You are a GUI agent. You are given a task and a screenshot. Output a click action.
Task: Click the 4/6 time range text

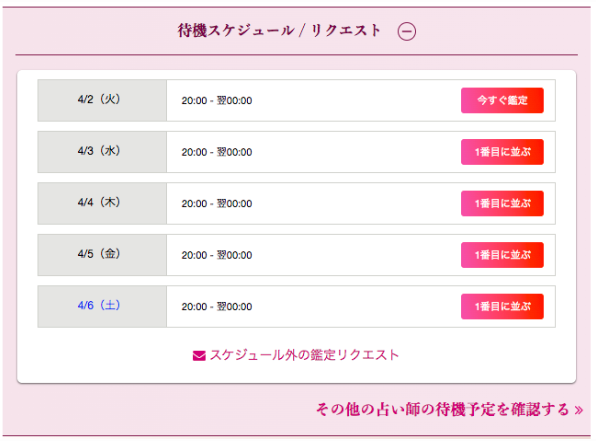(x=217, y=306)
